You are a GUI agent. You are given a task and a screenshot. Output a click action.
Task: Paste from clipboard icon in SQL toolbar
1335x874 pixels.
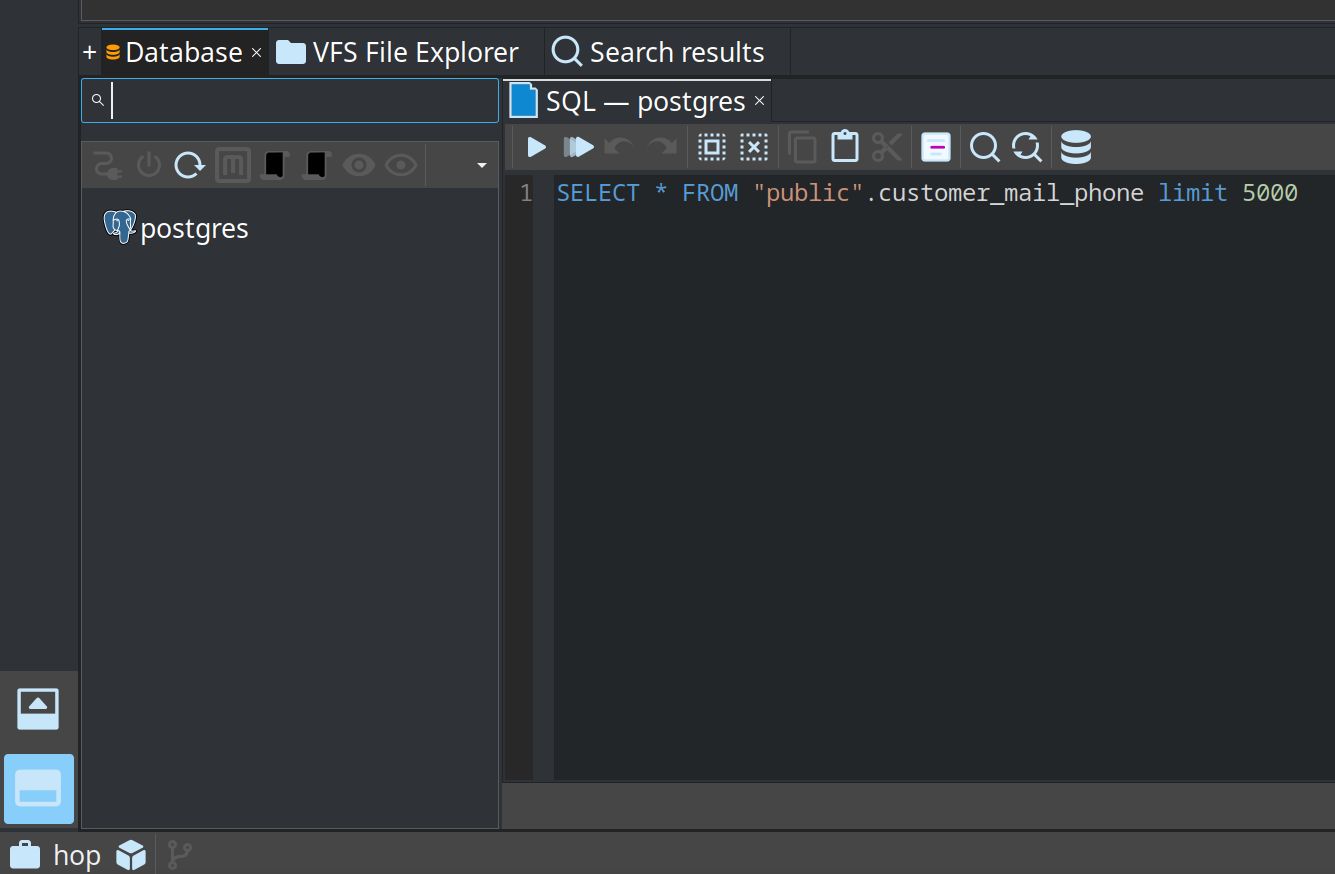(845, 147)
